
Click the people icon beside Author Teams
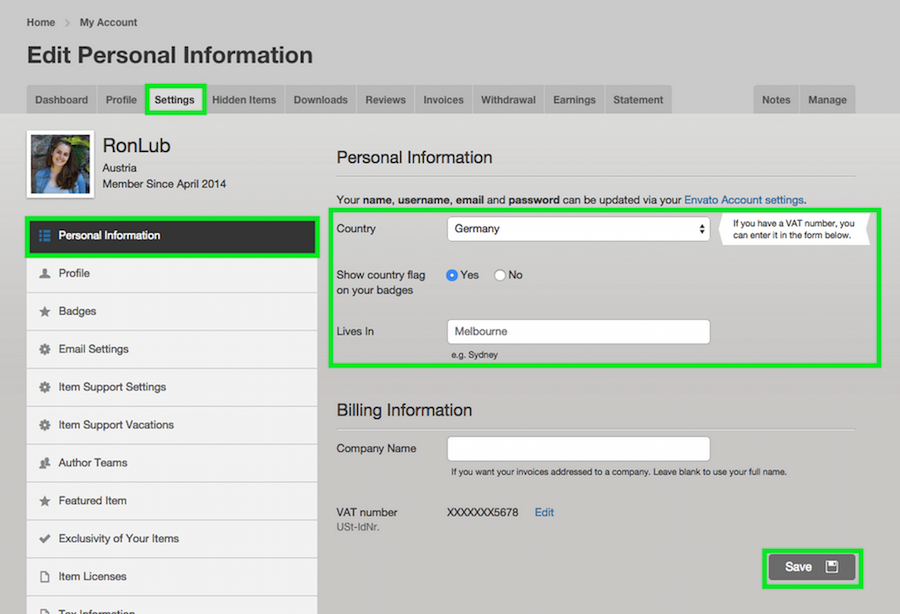pos(44,463)
